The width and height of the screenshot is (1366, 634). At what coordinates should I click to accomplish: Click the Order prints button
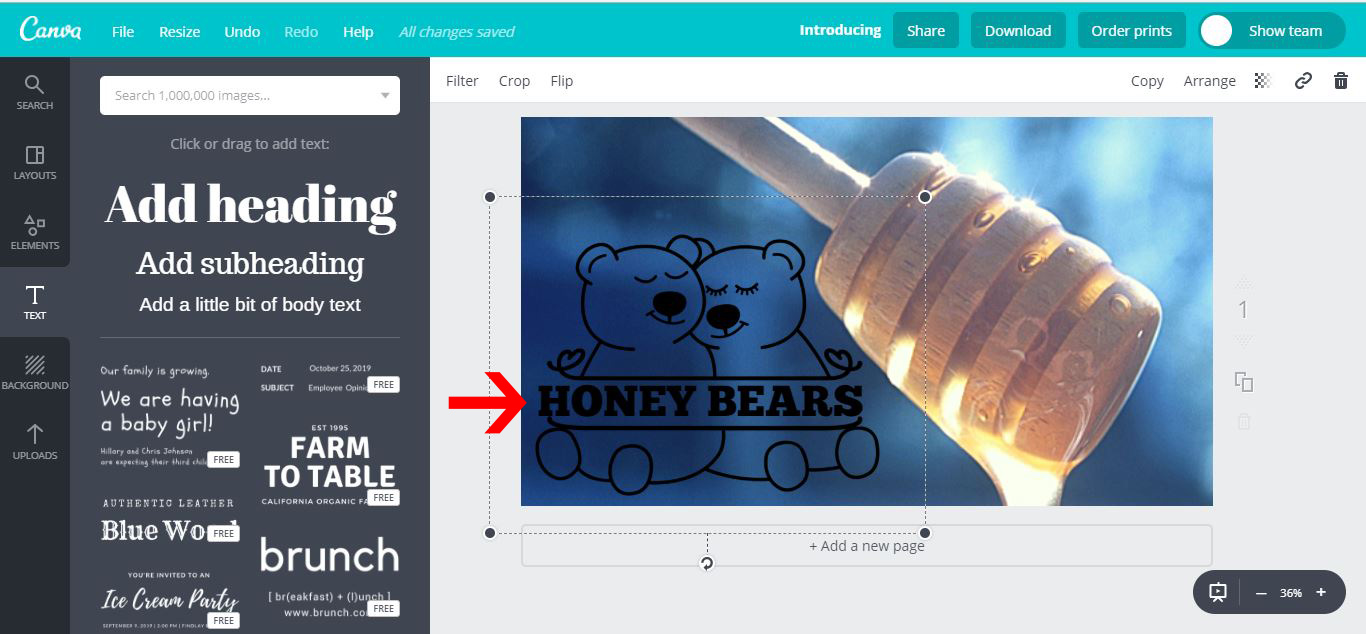1131,30
